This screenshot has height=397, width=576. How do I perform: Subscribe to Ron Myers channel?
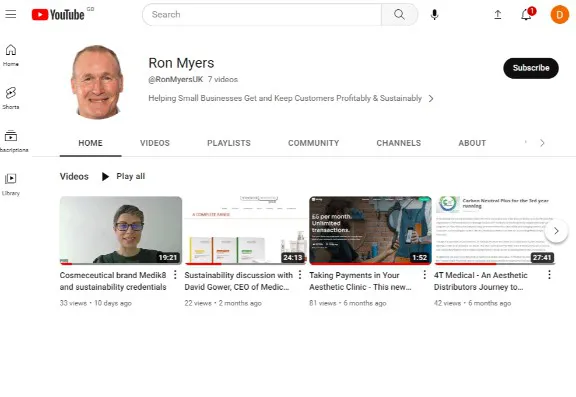point(531,68)
